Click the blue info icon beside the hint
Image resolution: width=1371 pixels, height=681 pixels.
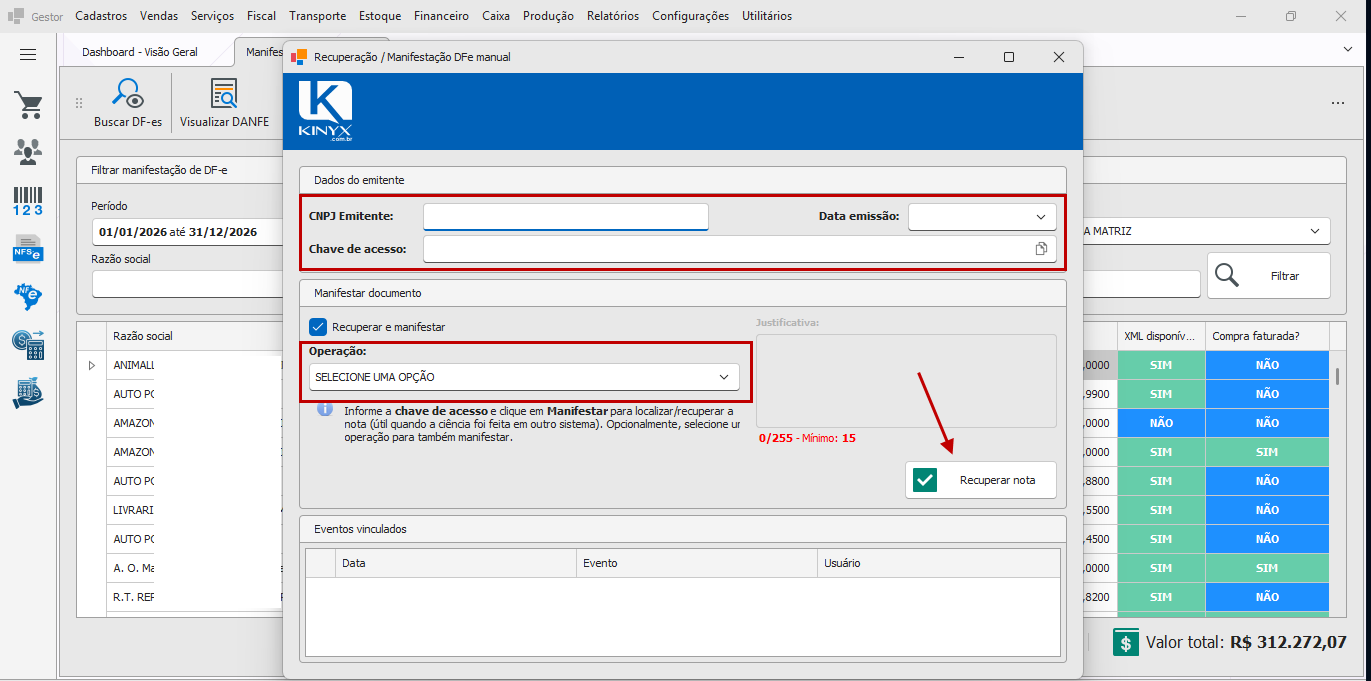325,410
